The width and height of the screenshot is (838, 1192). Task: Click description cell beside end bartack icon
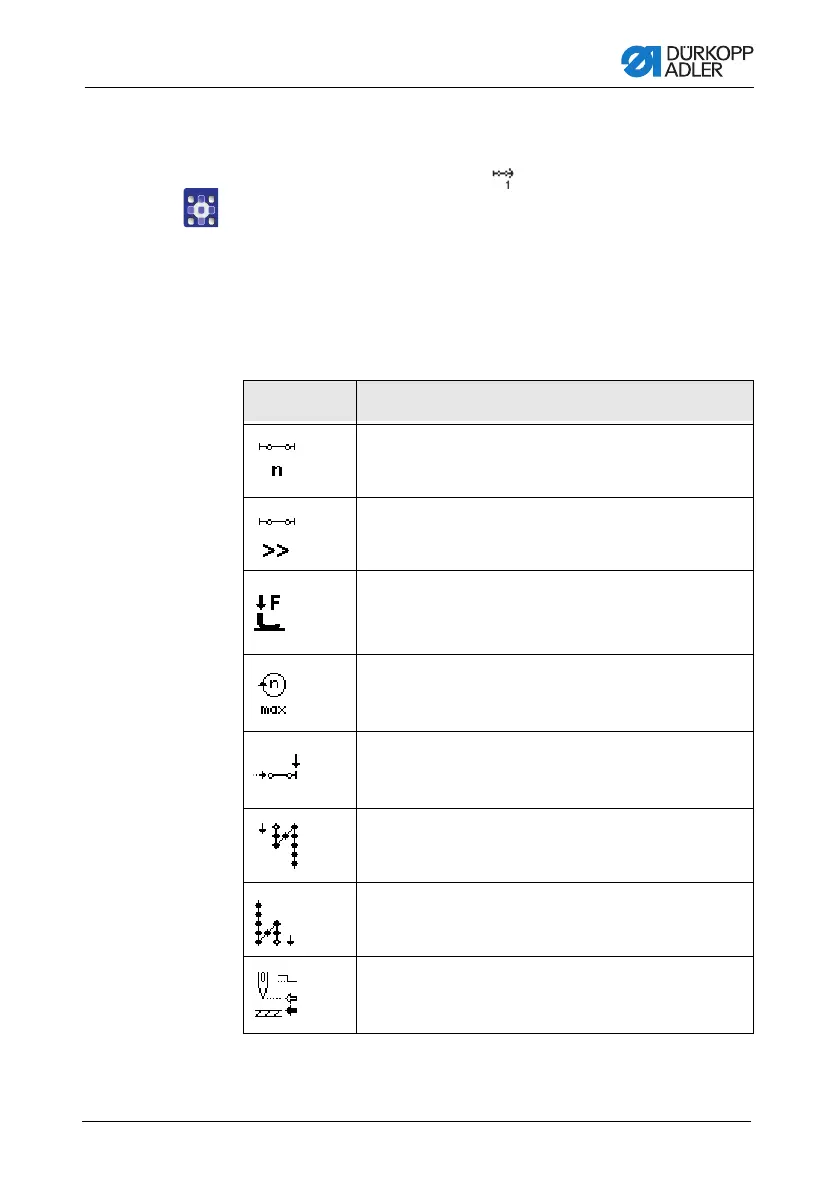(x=554, y=919)
